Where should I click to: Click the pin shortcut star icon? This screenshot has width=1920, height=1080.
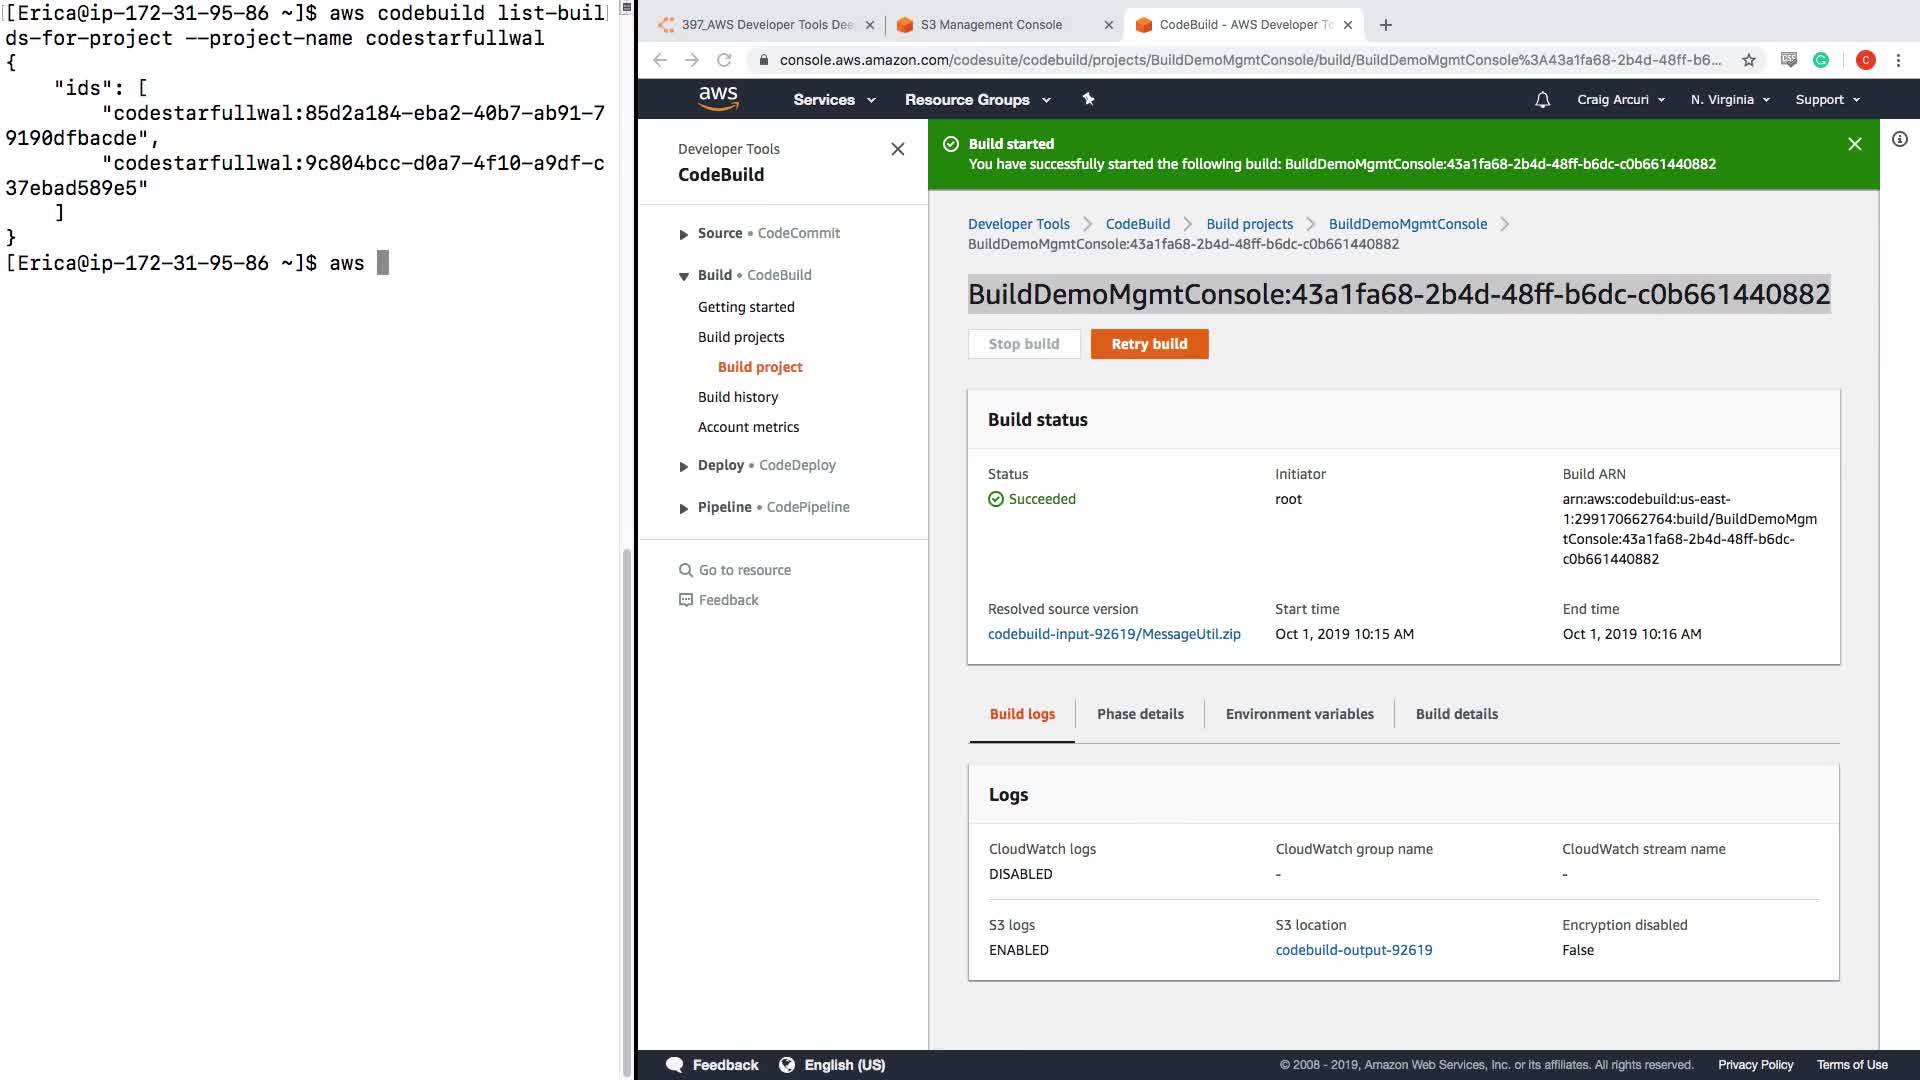(1088, 99)
